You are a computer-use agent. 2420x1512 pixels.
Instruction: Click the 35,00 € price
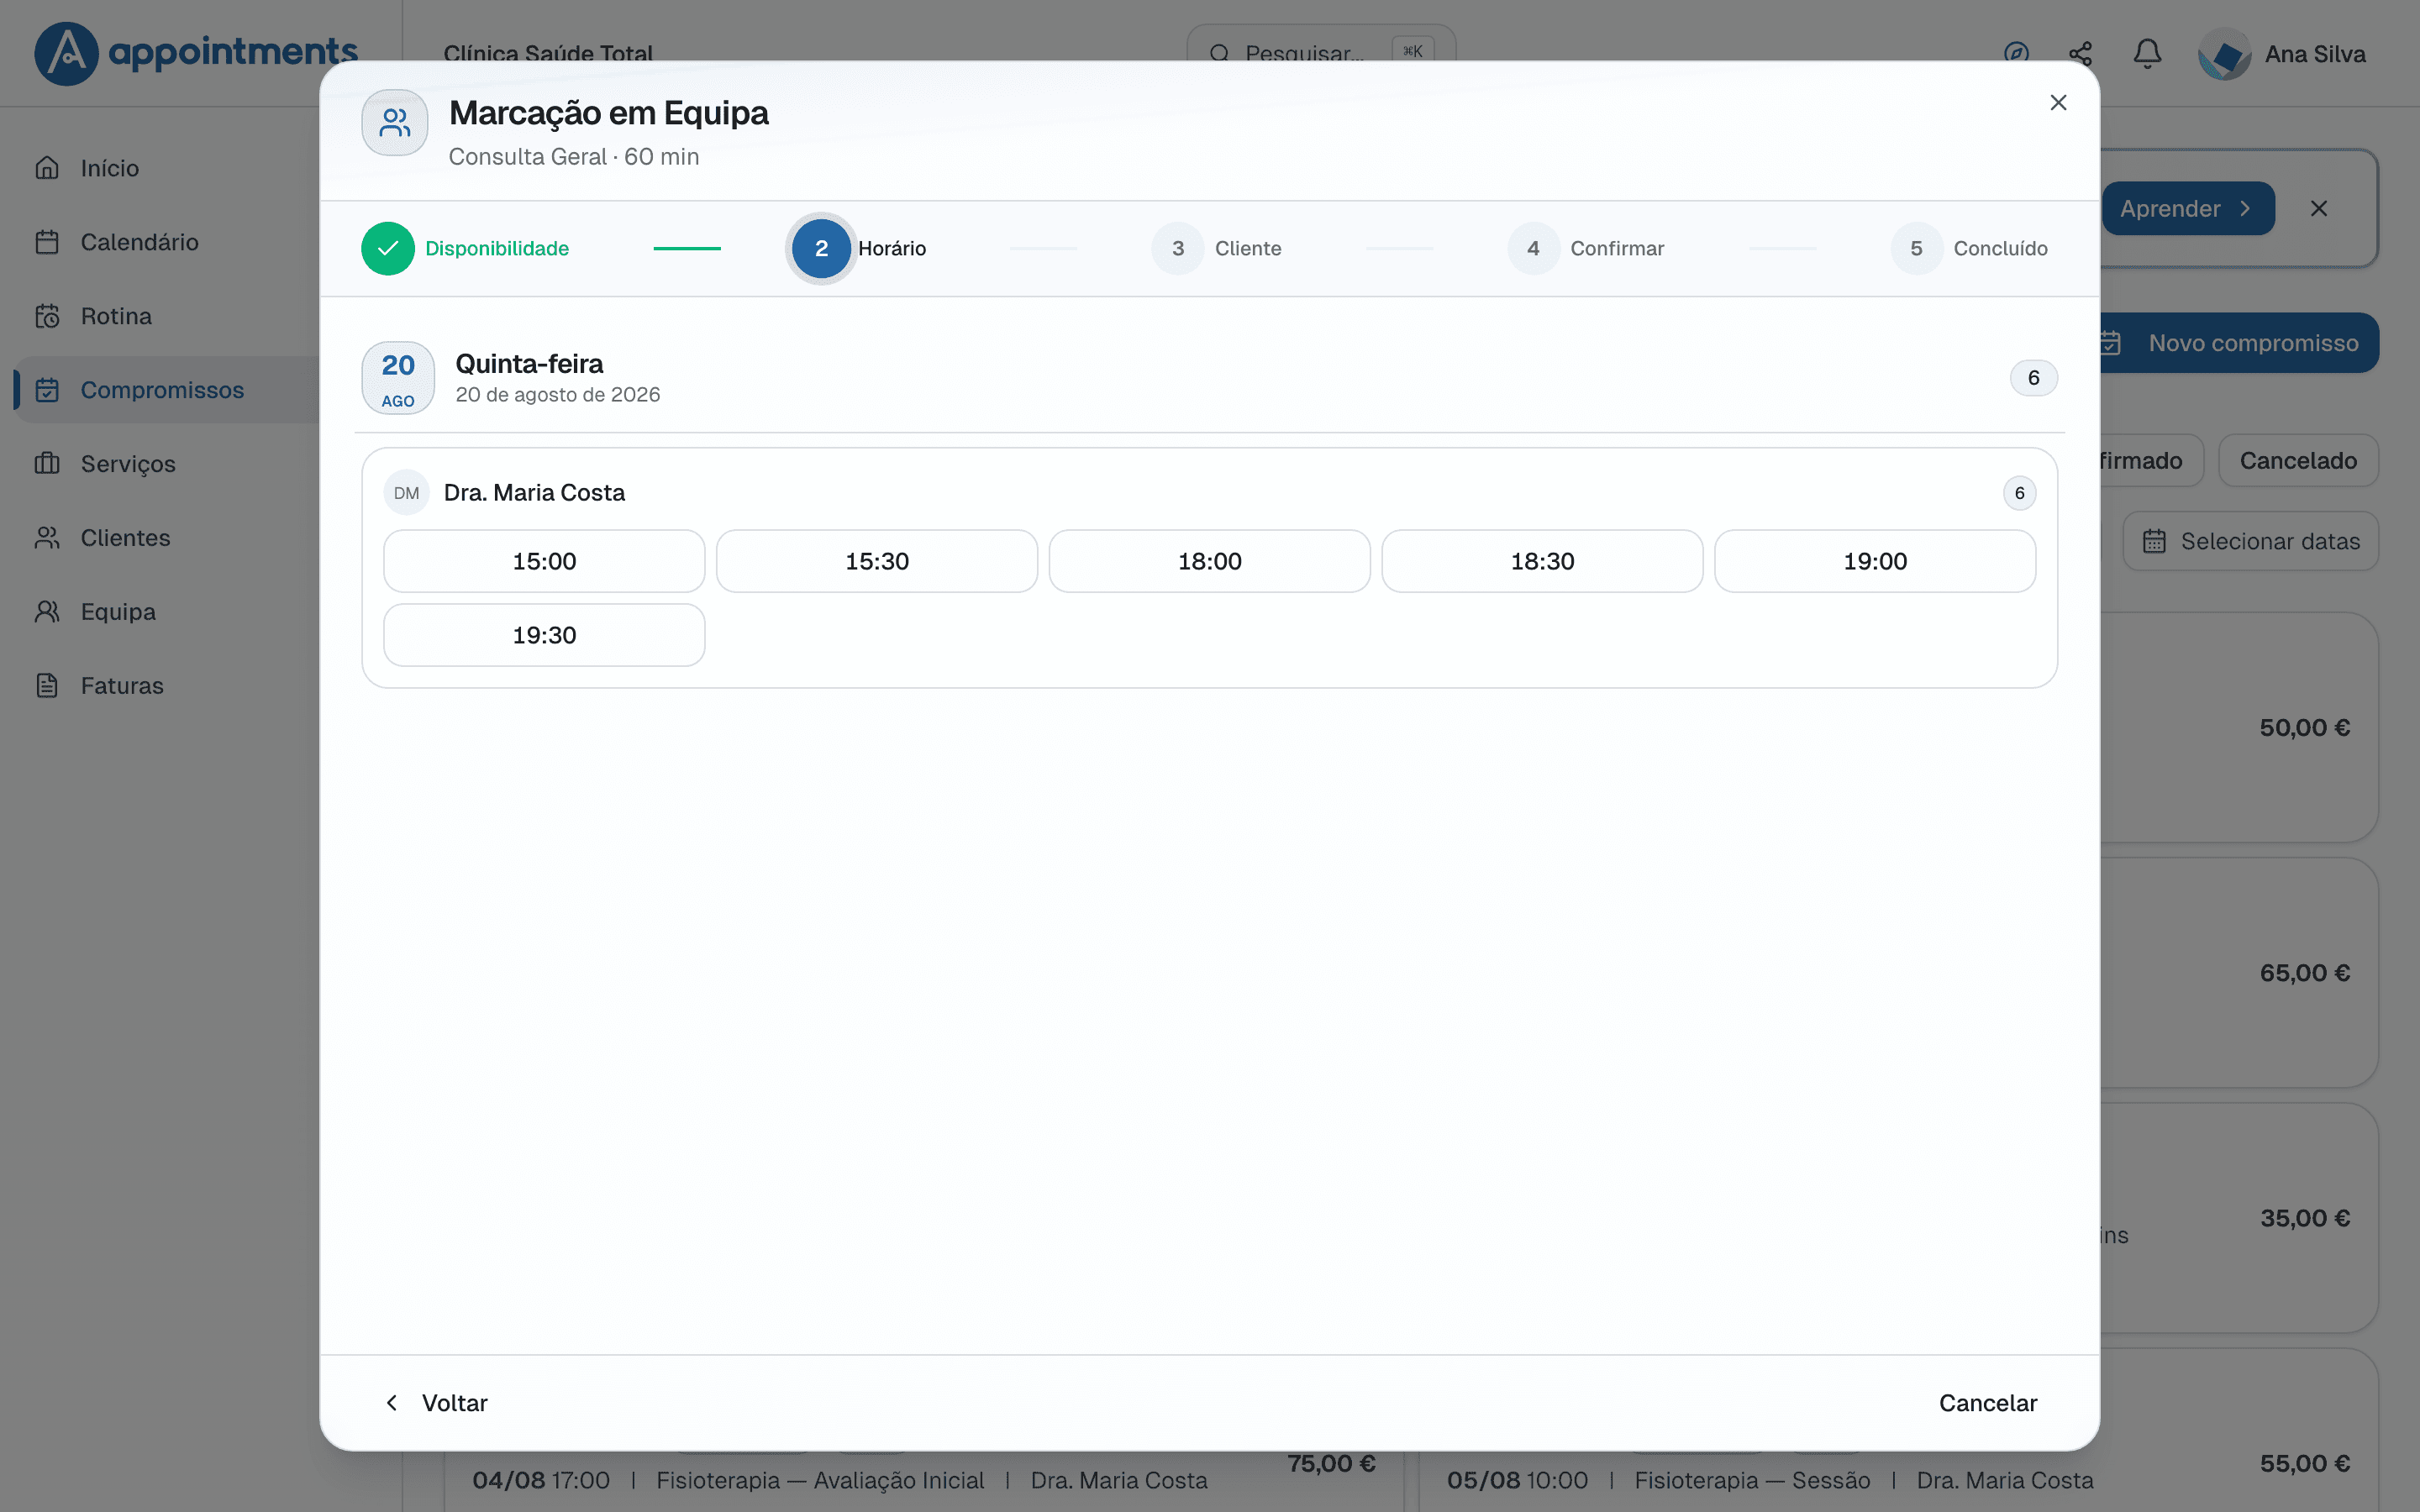2304,1218
